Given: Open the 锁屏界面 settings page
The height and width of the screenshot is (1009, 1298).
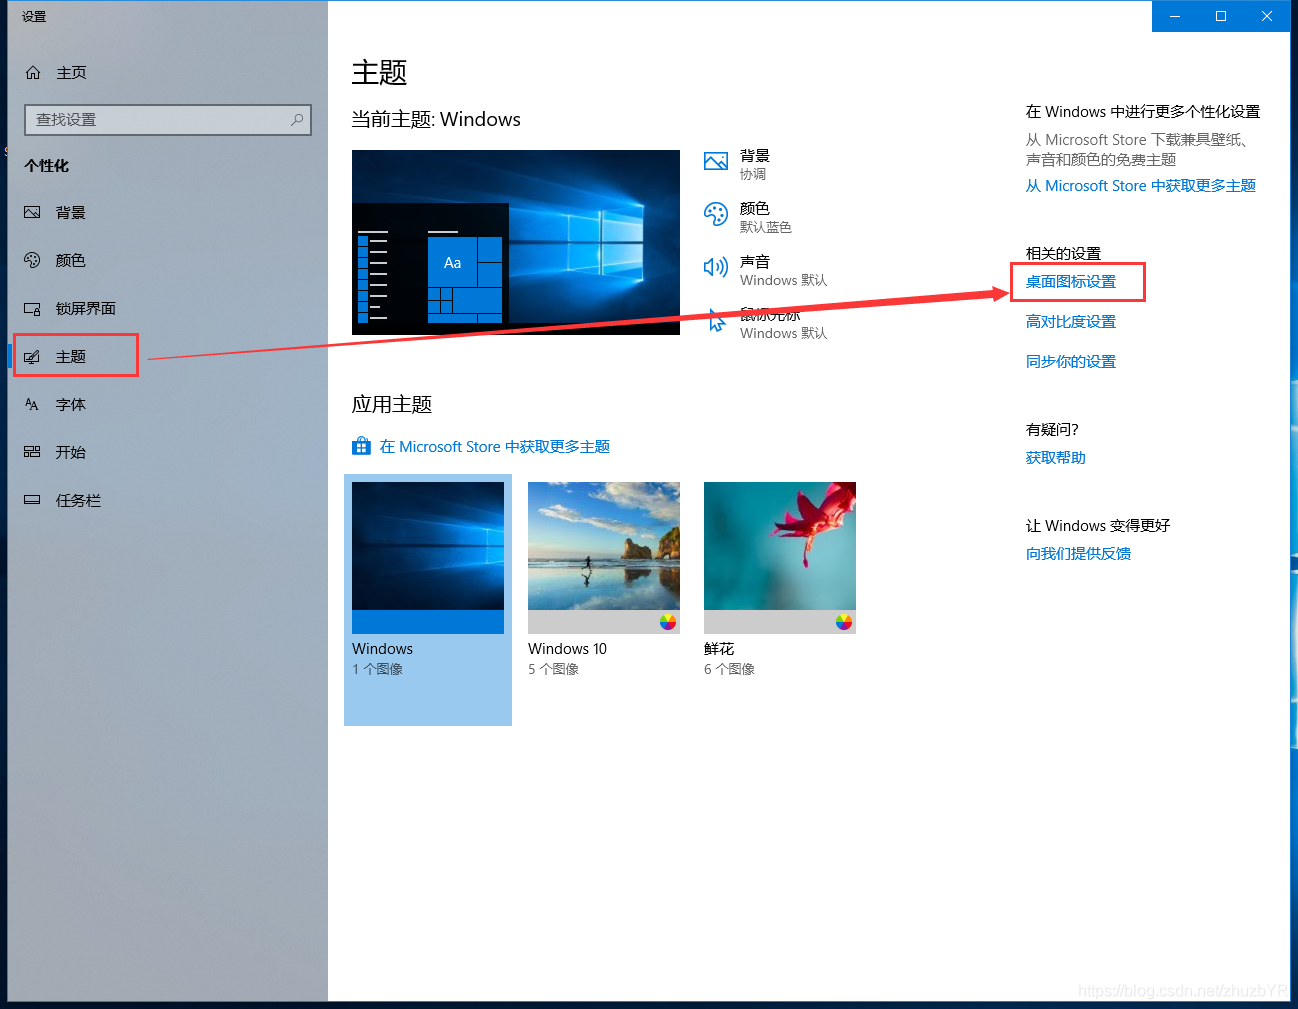Looking at the screenshot, I should [168, 309].
